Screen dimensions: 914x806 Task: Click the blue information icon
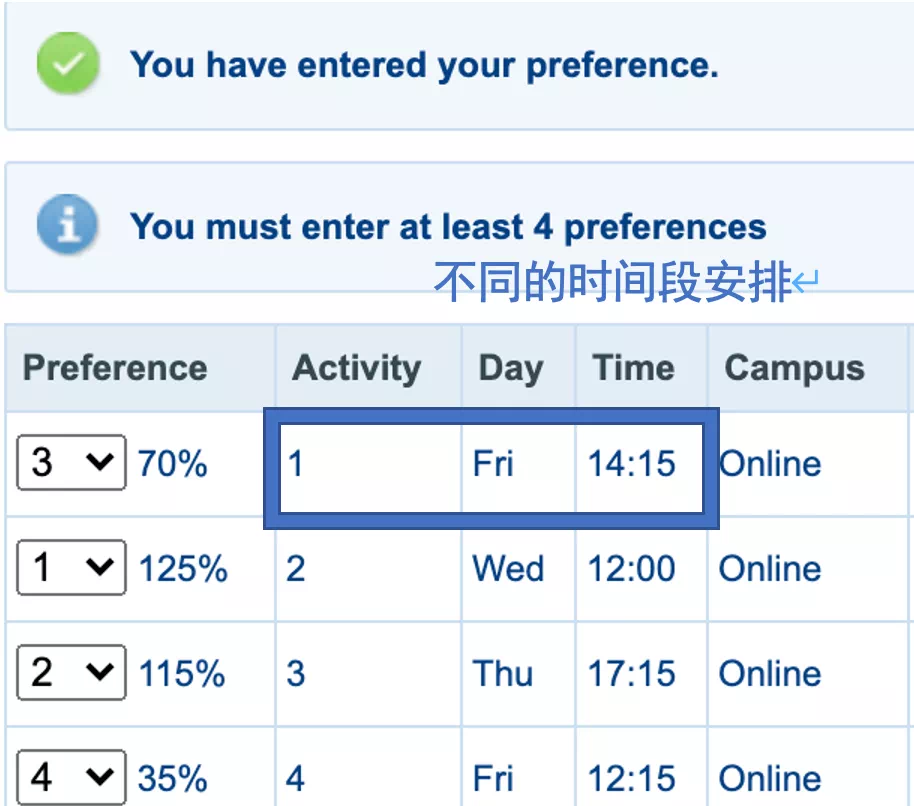click(66, 226)
